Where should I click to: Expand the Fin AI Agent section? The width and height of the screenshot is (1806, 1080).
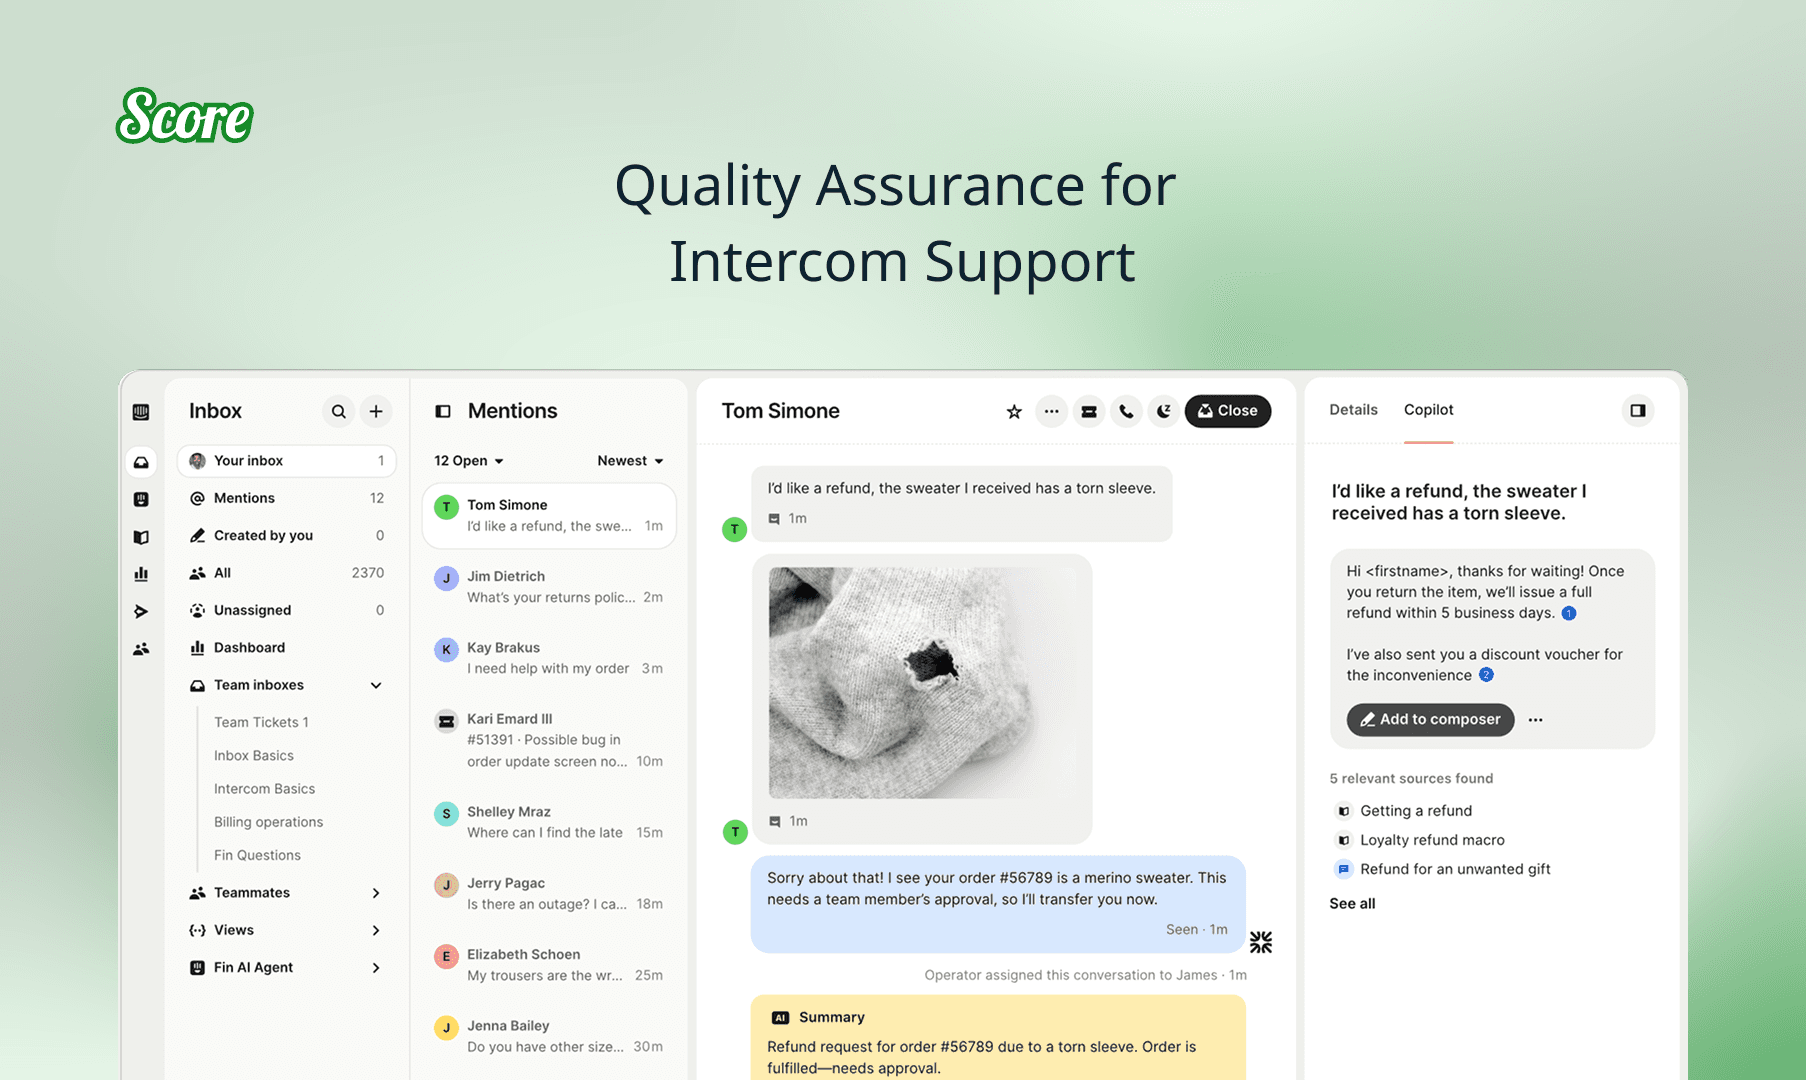click(x=376, y=968)
